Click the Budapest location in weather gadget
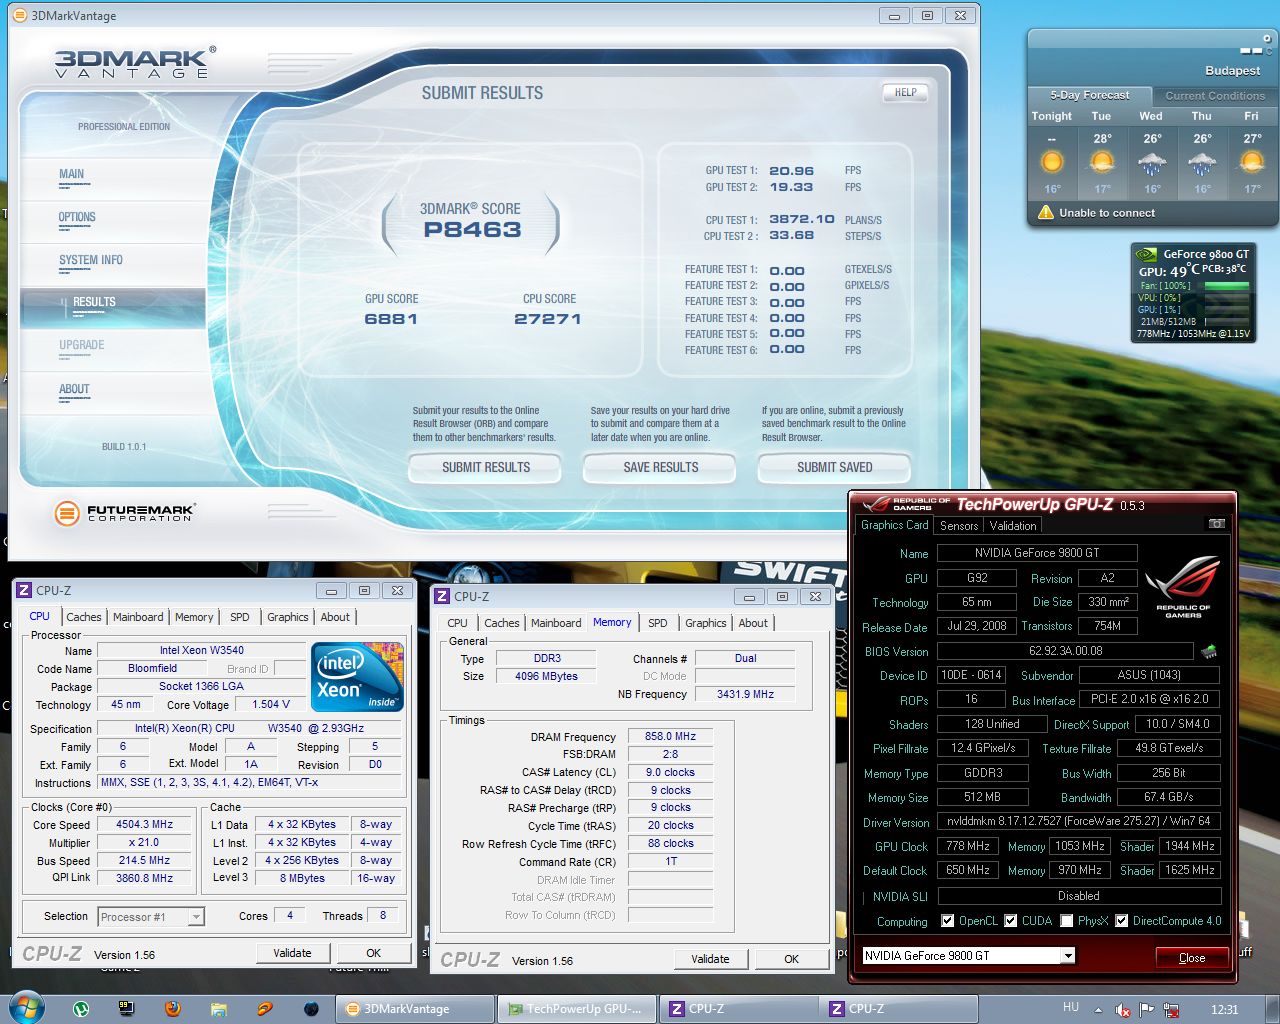Screen dimensions: 1280x1024 (x=1232, y=71)
